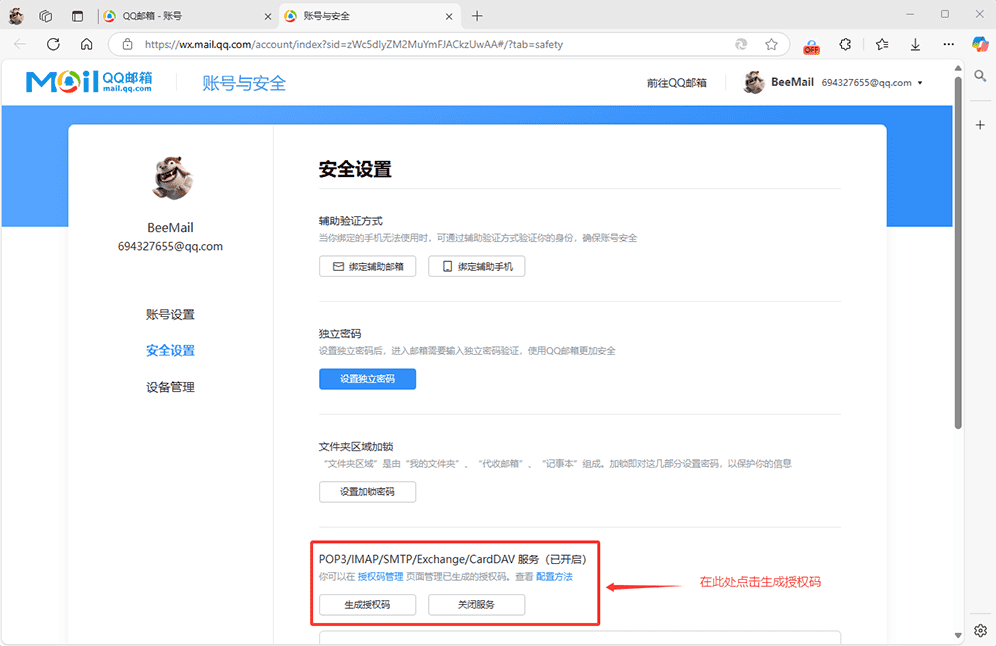
Task: Open sidebar settings gear icon
Action: tap(980, 630)
